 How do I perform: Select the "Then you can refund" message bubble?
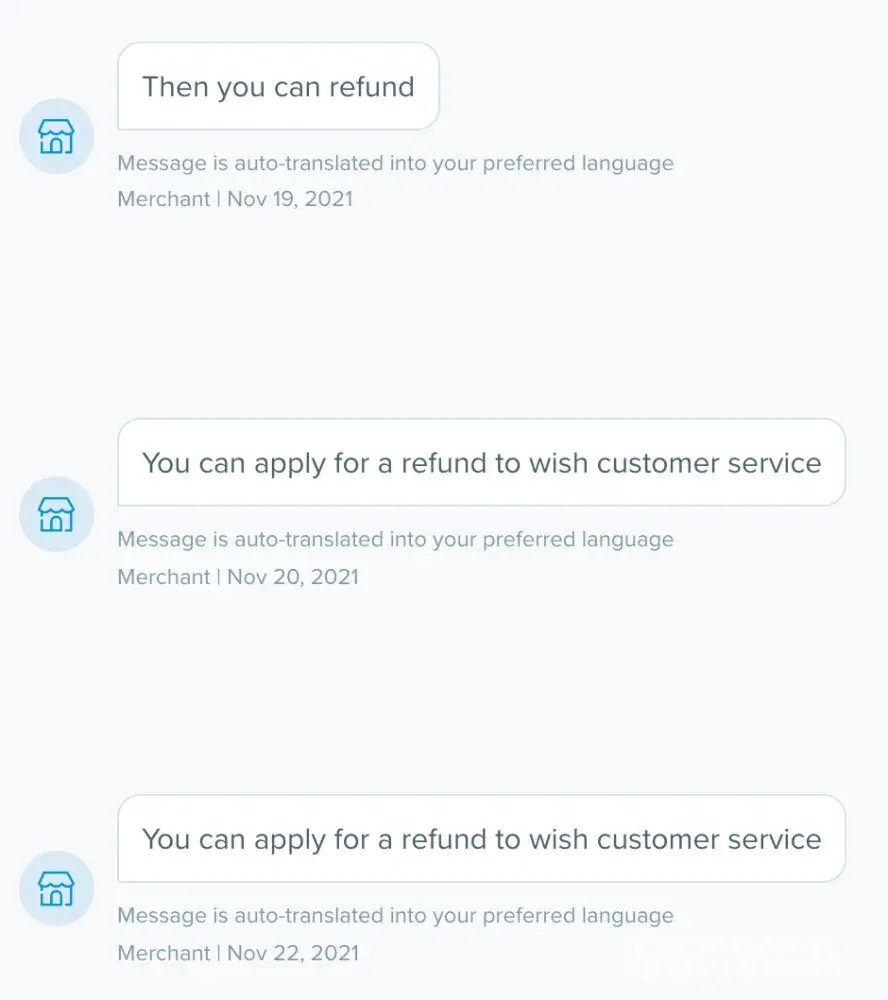click(x=278, y=87)
